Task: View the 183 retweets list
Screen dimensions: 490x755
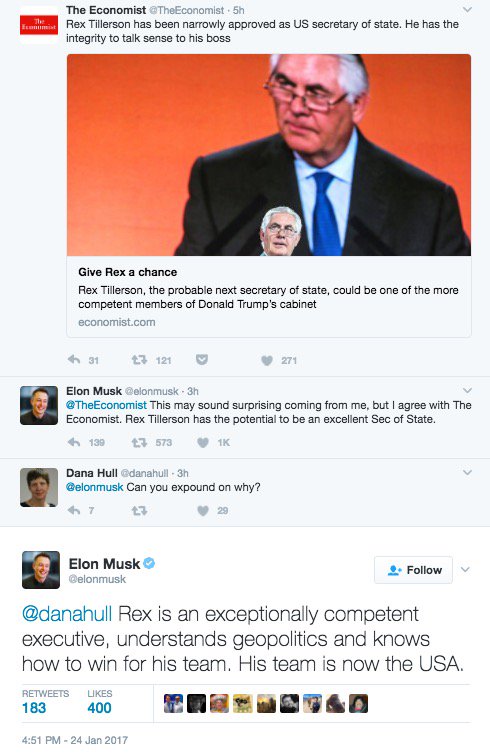Action: pyautogui.click(x=45, y=702)
